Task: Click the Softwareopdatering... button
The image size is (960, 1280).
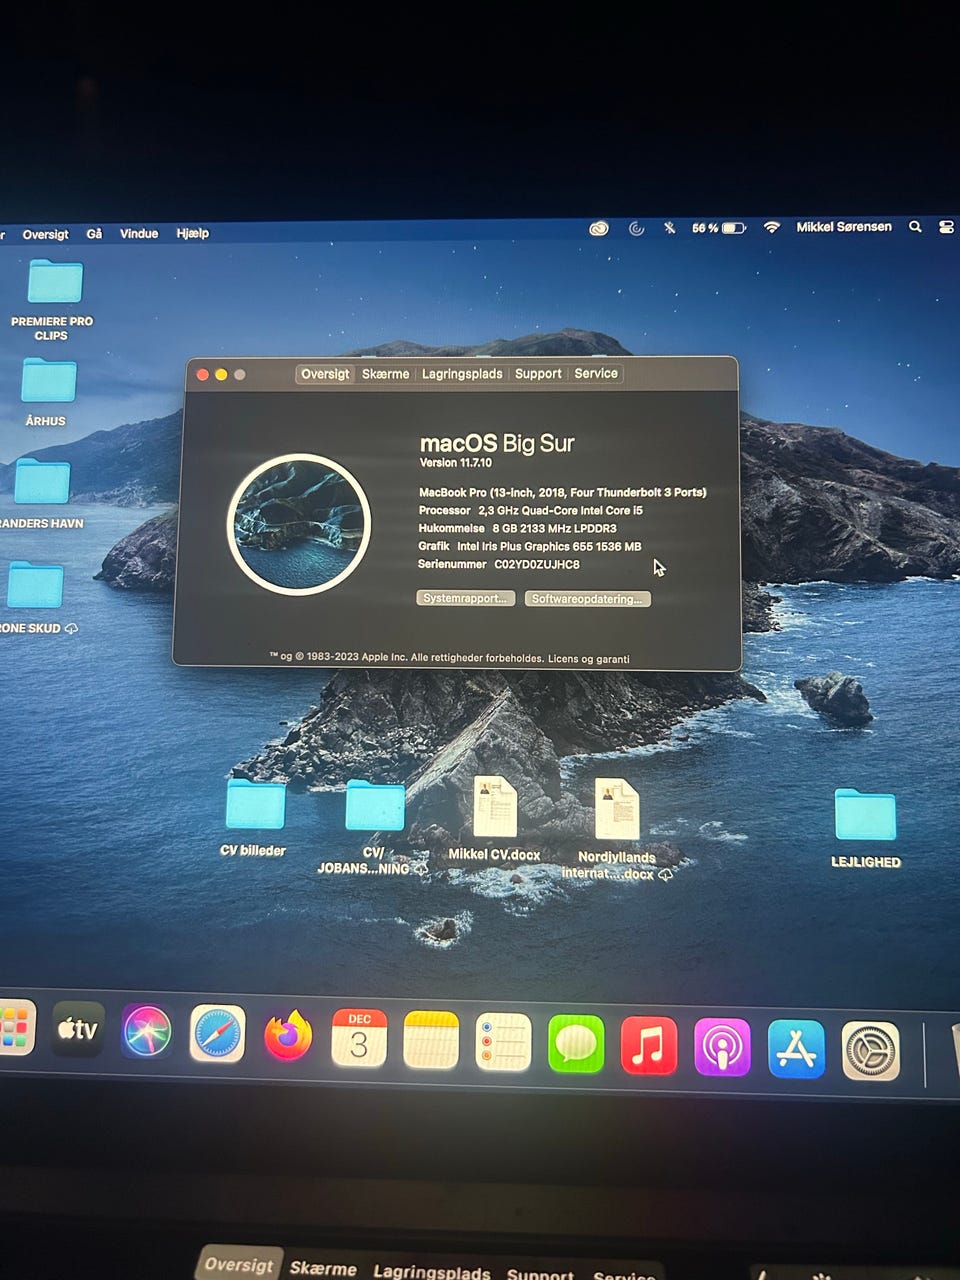Action: 588,599
